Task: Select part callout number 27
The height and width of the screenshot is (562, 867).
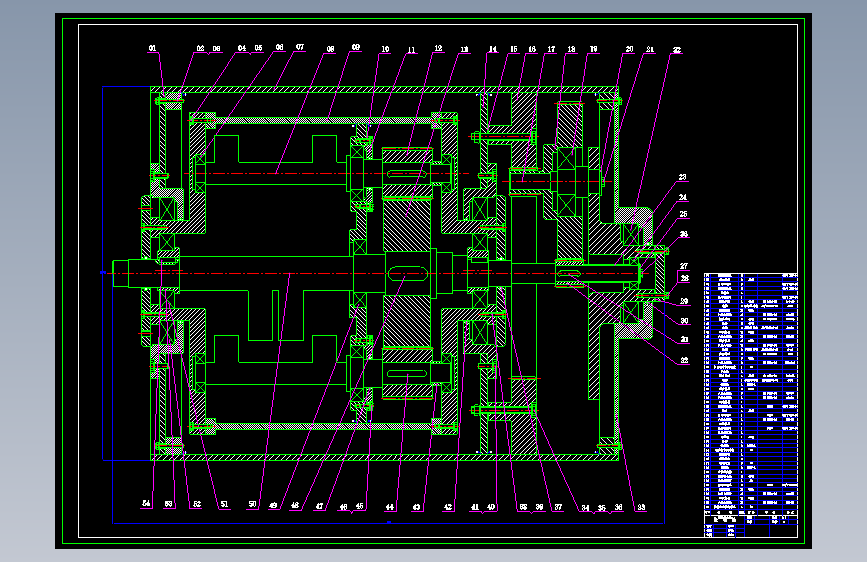Action: coord(685,267)
